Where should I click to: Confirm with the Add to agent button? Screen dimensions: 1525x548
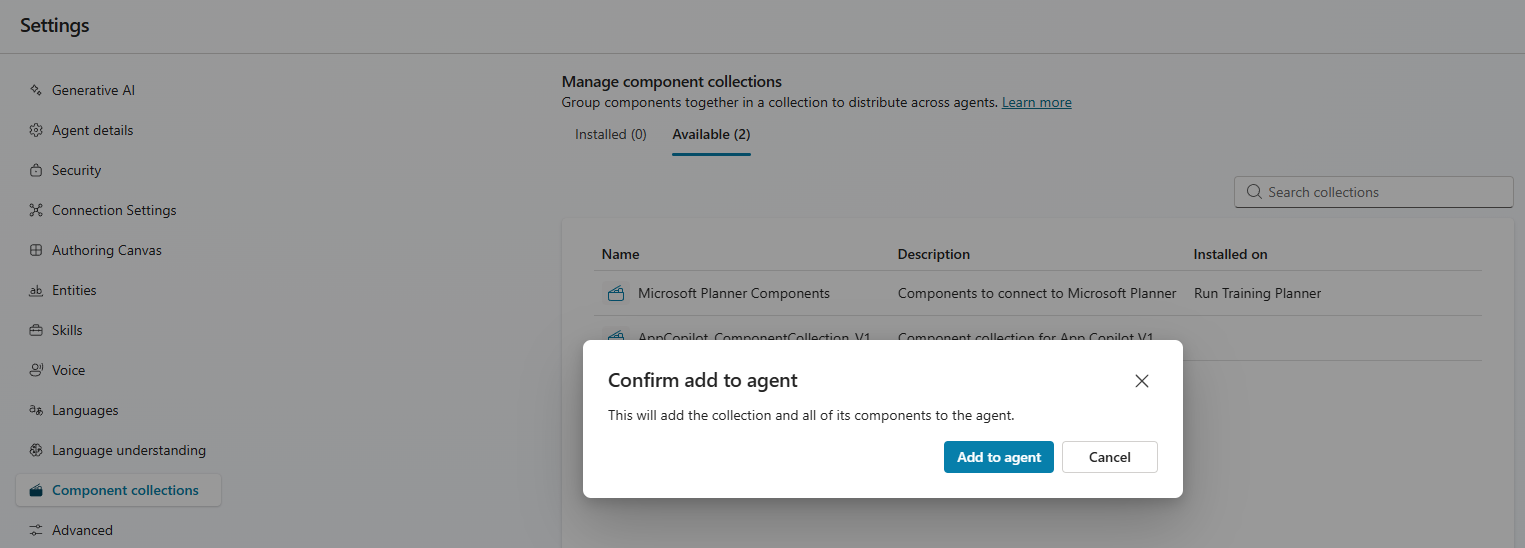[998, 457]
